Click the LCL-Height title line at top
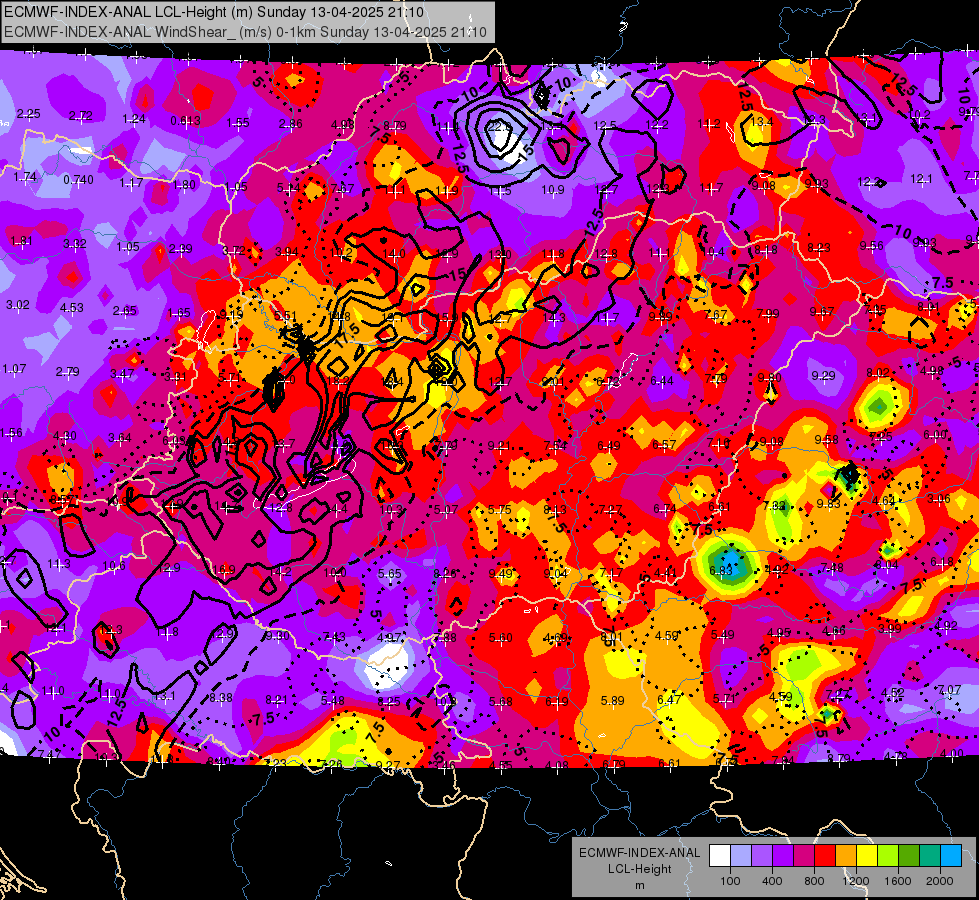The height and width of the screenshot is (900, 979). [214, 12]
